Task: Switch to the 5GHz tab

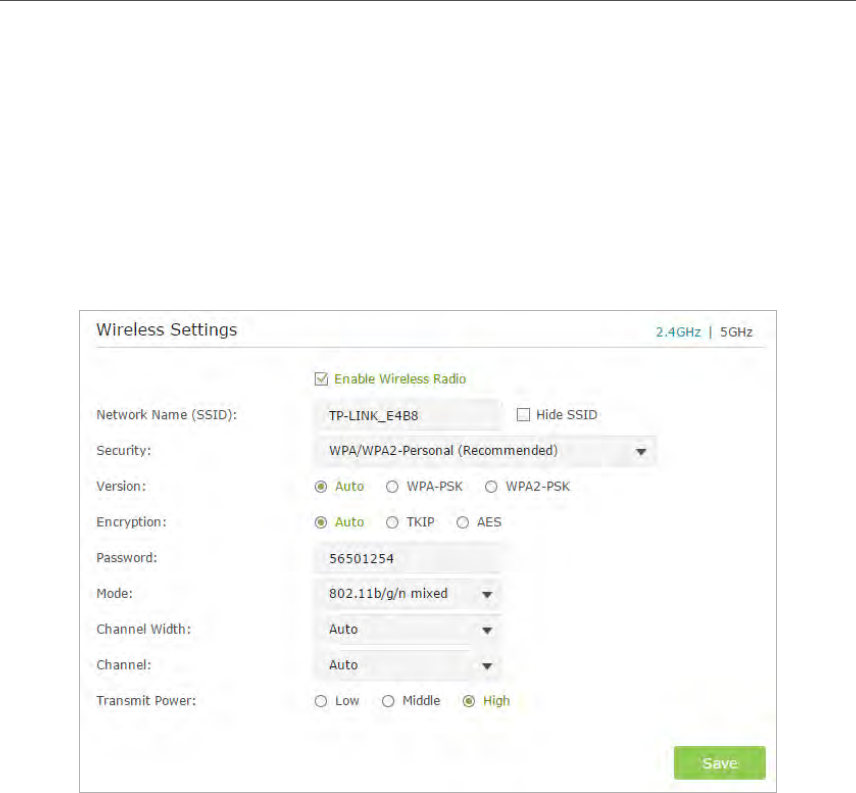Action: point(736,332)
